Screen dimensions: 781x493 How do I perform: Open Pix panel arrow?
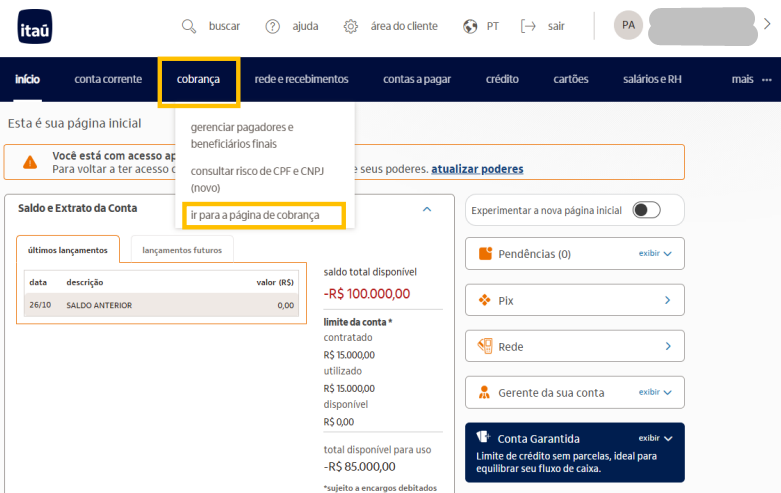tap(667, 300)
